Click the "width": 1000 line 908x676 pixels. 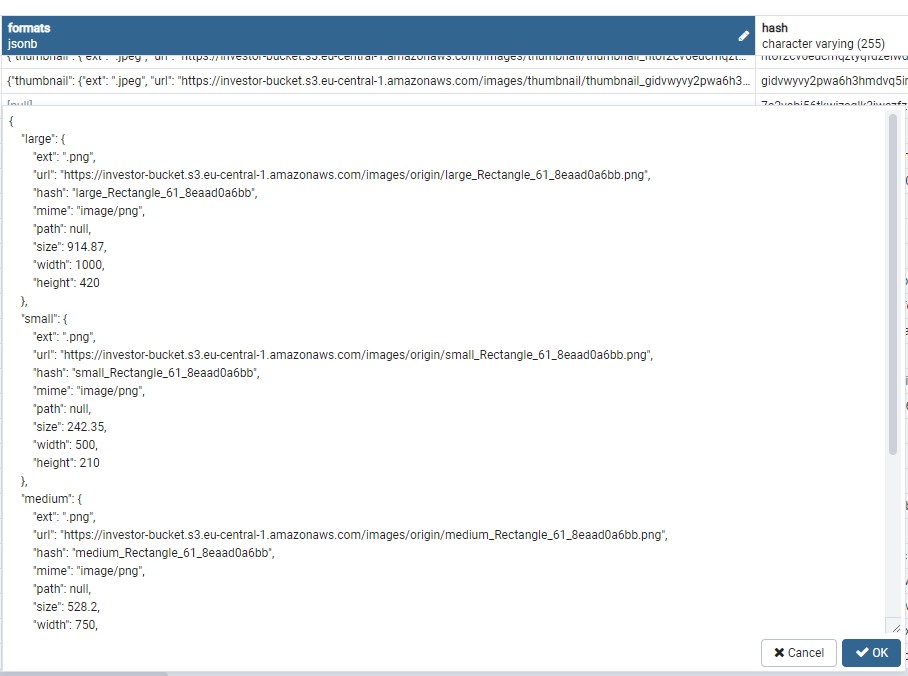point(69,265)
